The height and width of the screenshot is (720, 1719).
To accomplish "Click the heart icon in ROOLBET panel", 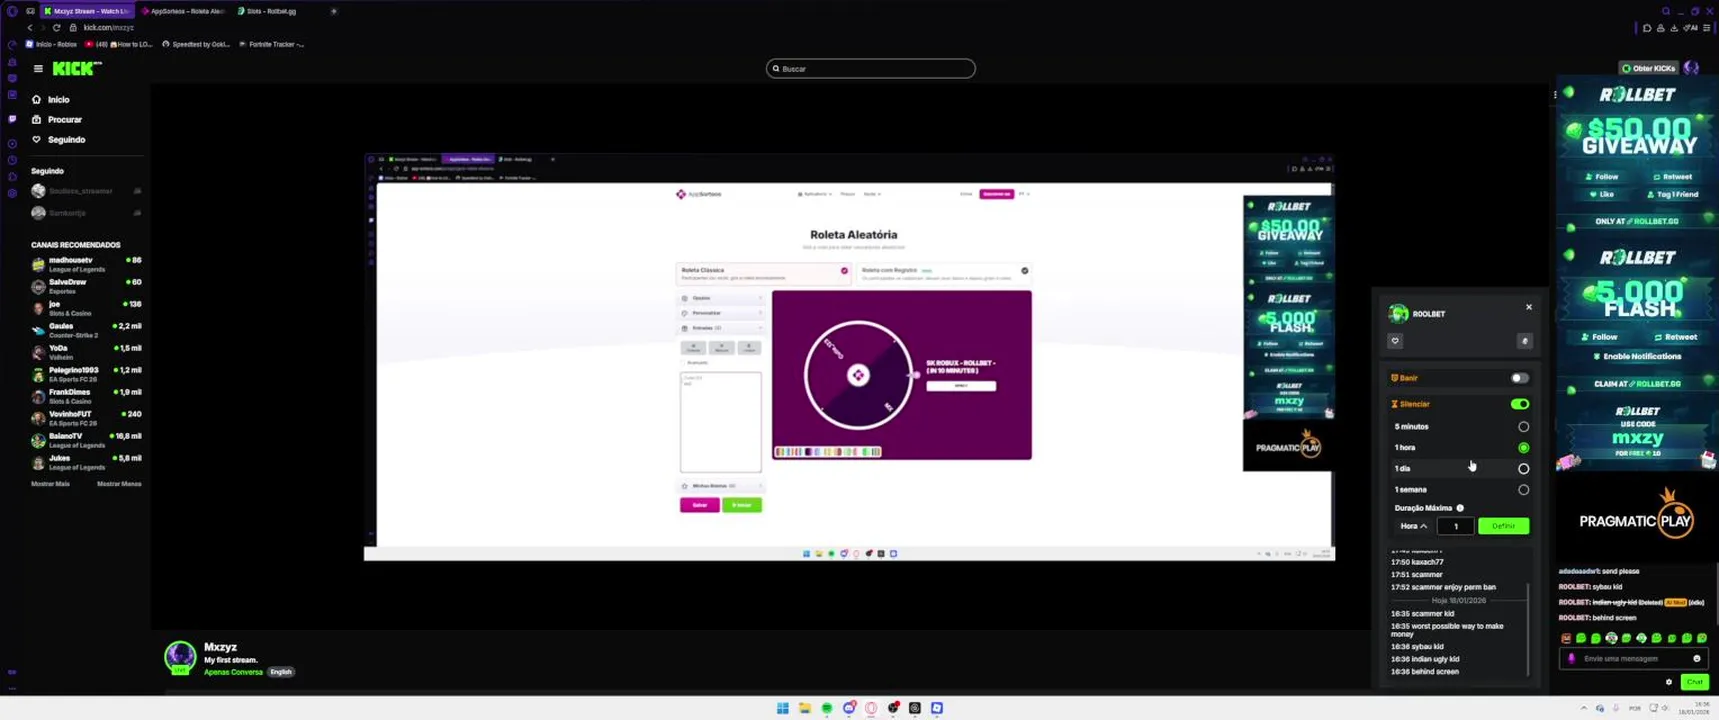I will (1395, 341).
